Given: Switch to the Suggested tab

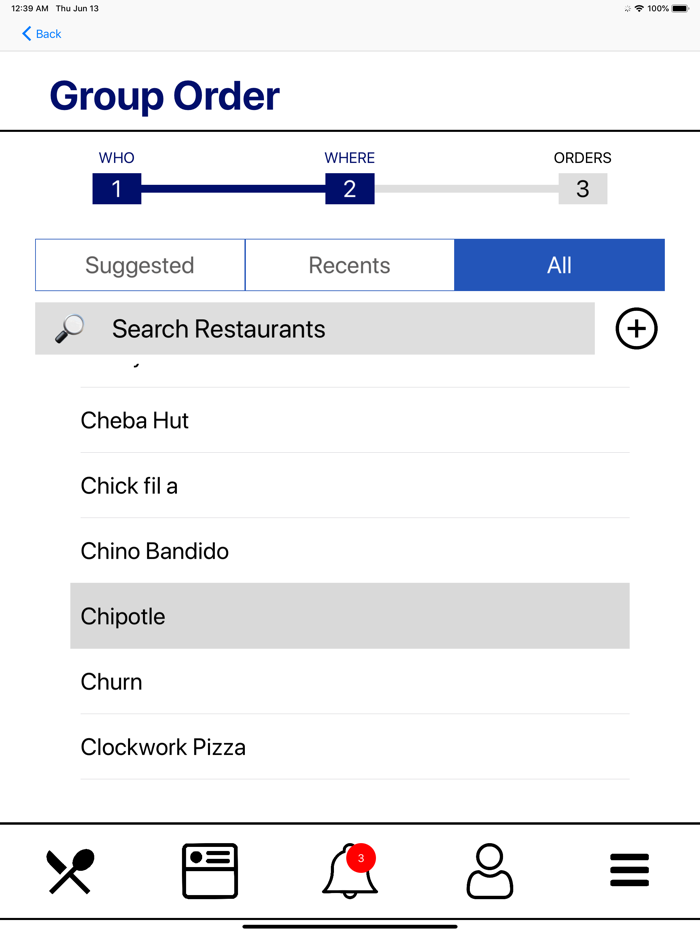Looking at the screenshot, I should click(139, 264).
